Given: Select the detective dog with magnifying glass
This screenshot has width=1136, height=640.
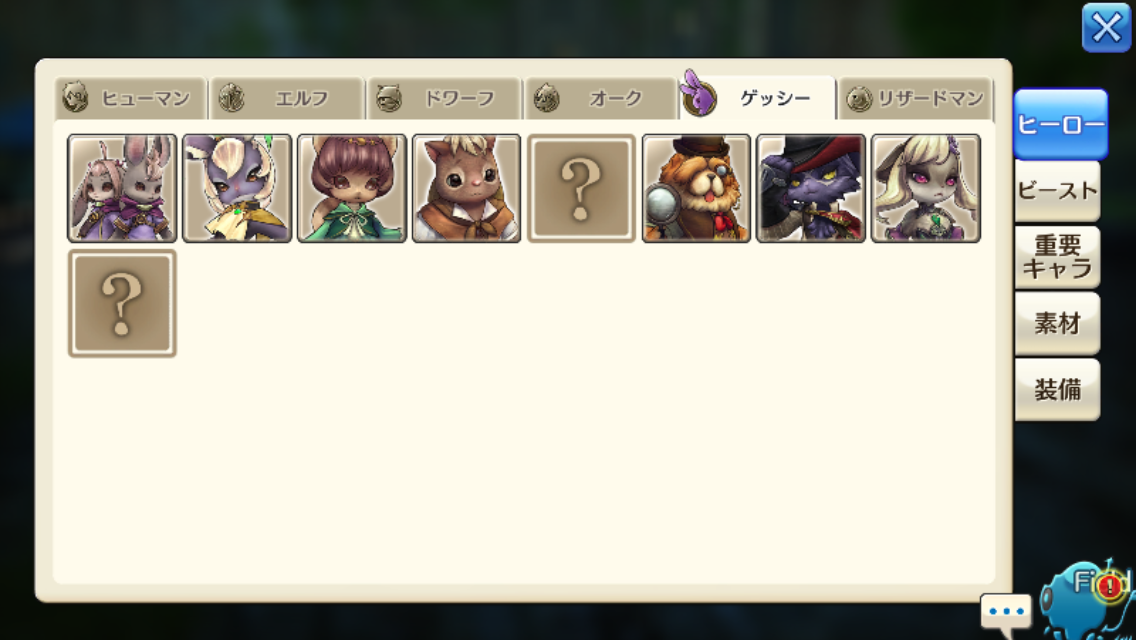Looking at the screenshot, I should 696,188.
